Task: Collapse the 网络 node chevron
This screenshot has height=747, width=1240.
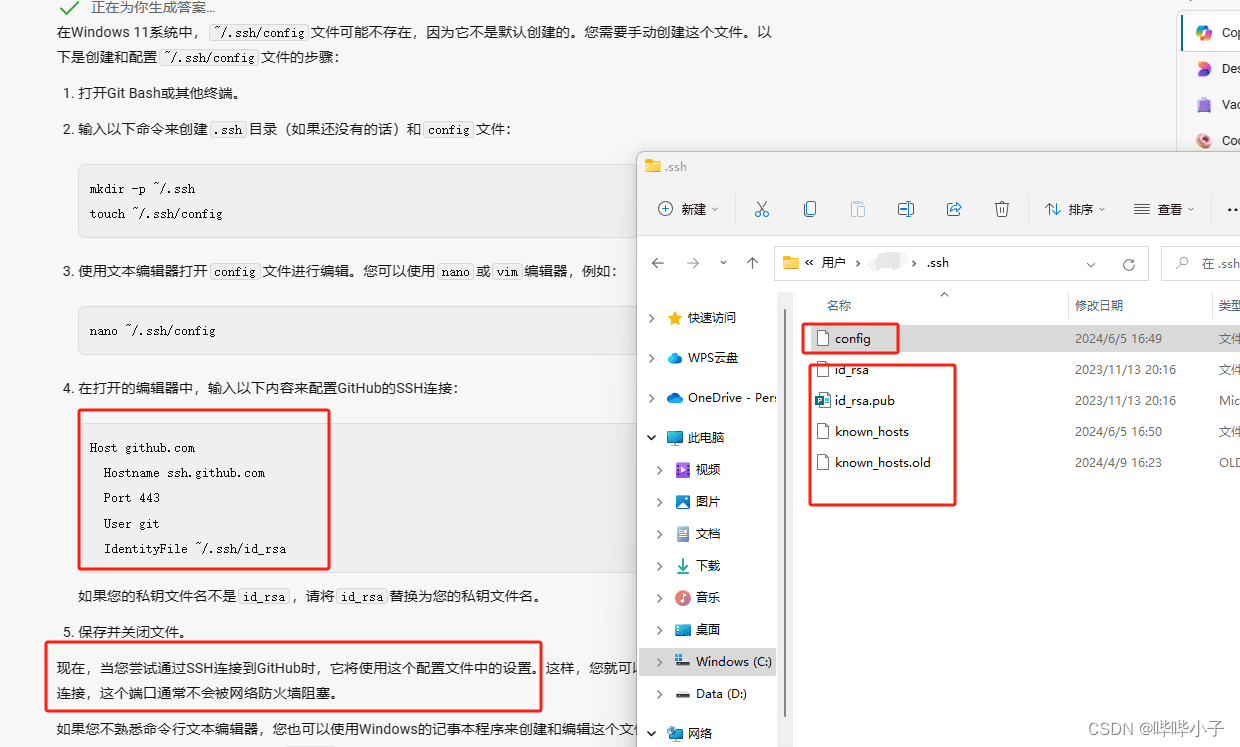Action: tap(652, 734)
